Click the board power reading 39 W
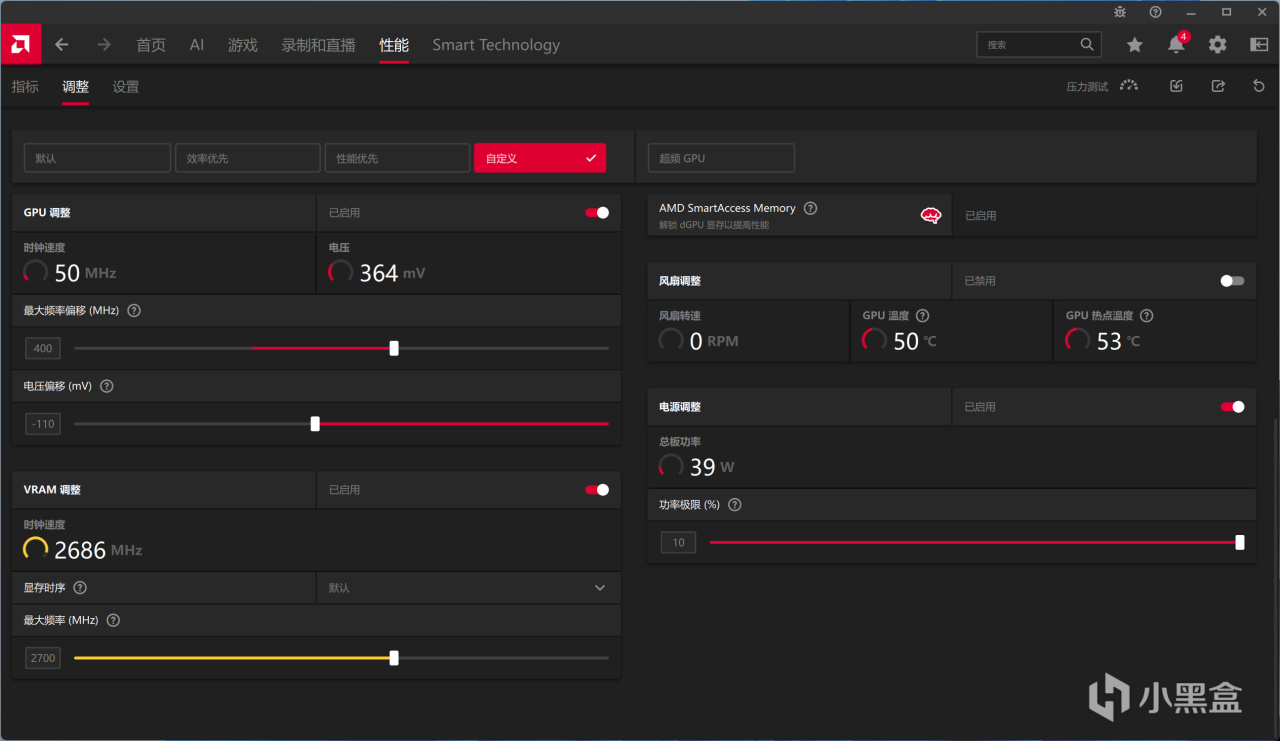This screenshot has width=1280, height=741. pyautogui.click(x=712, y=467)
